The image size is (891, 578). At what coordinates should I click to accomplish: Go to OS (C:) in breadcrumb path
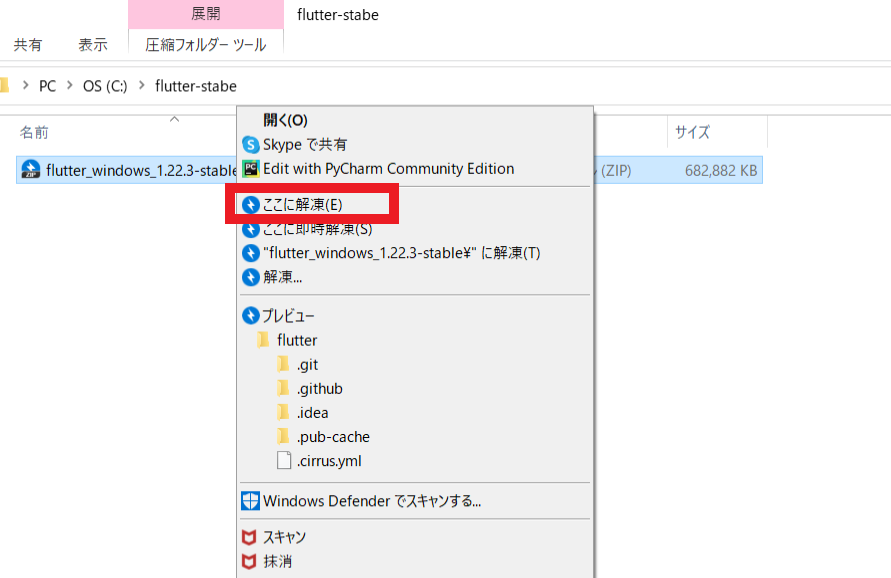click(x=105, y=86)
